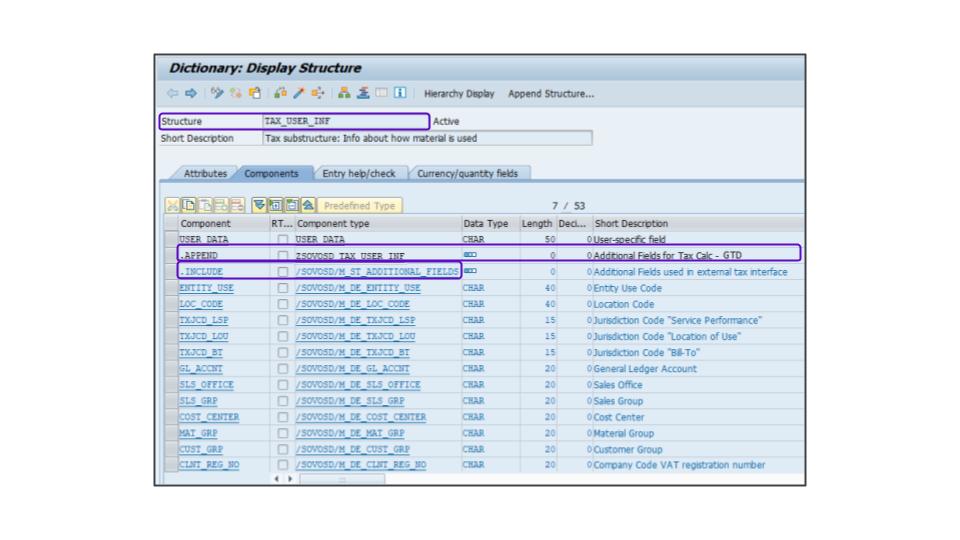Click the forward navigation arrow icon
The width and height of the screenshot is (960, 540).
point(189,94)
